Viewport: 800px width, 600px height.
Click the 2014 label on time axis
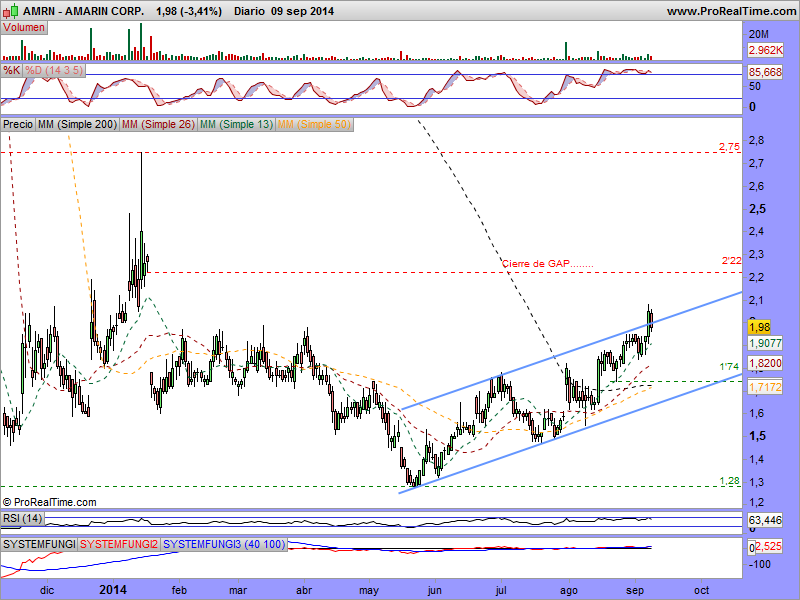click(113, 590)
